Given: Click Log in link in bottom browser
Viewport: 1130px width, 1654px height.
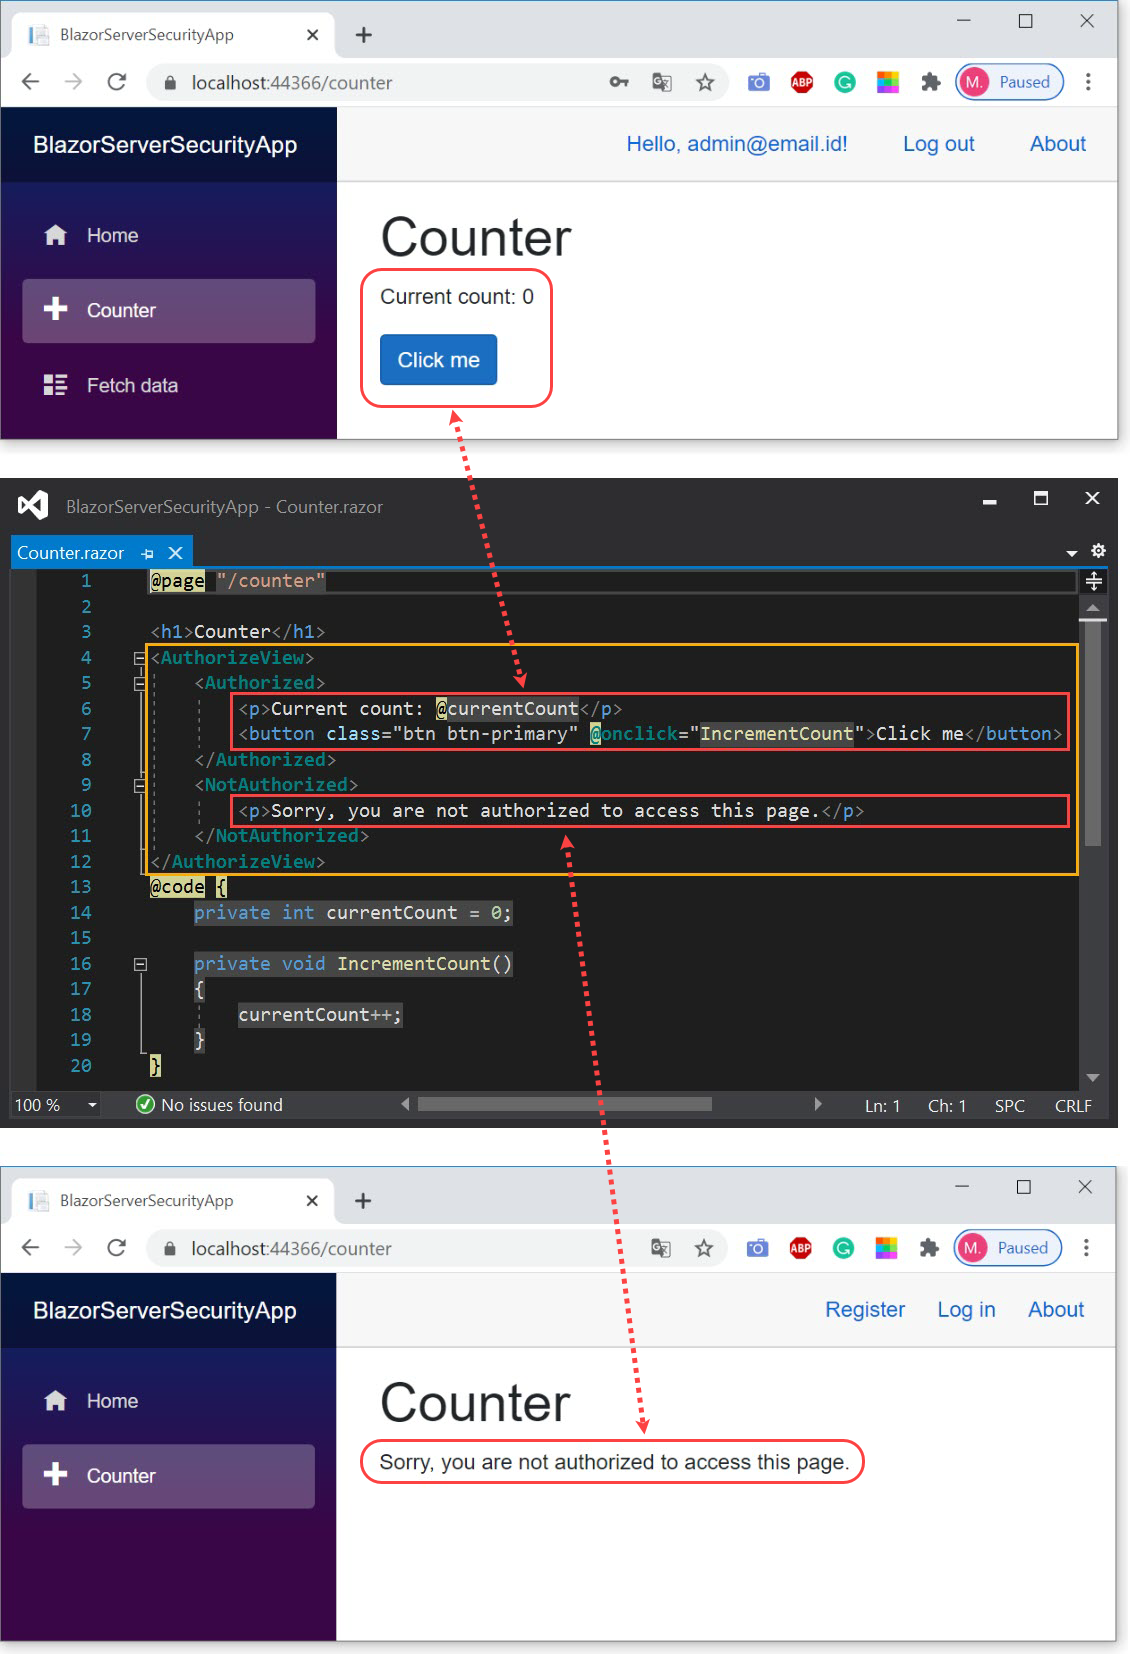Looking at the screenshot, I should pos(966,1310).
